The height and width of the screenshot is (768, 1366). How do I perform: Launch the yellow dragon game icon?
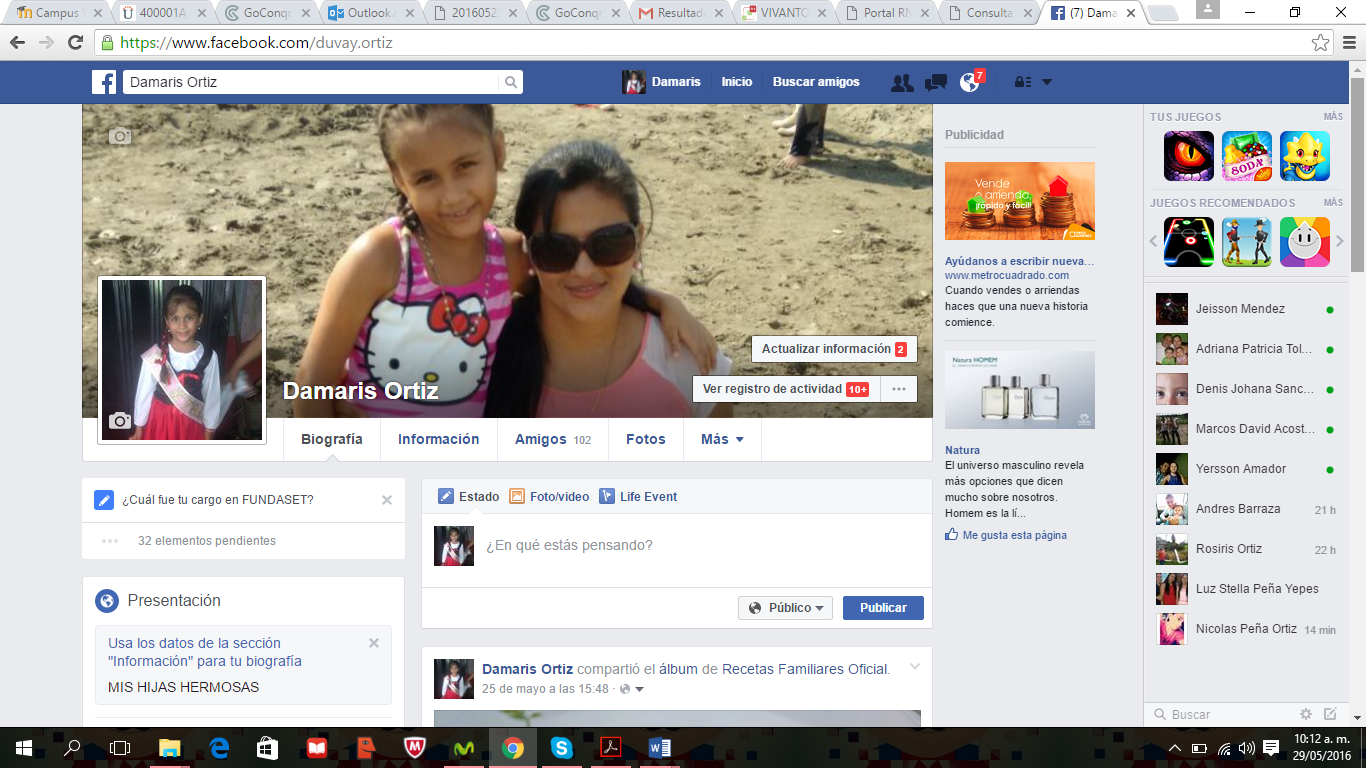1305,156
